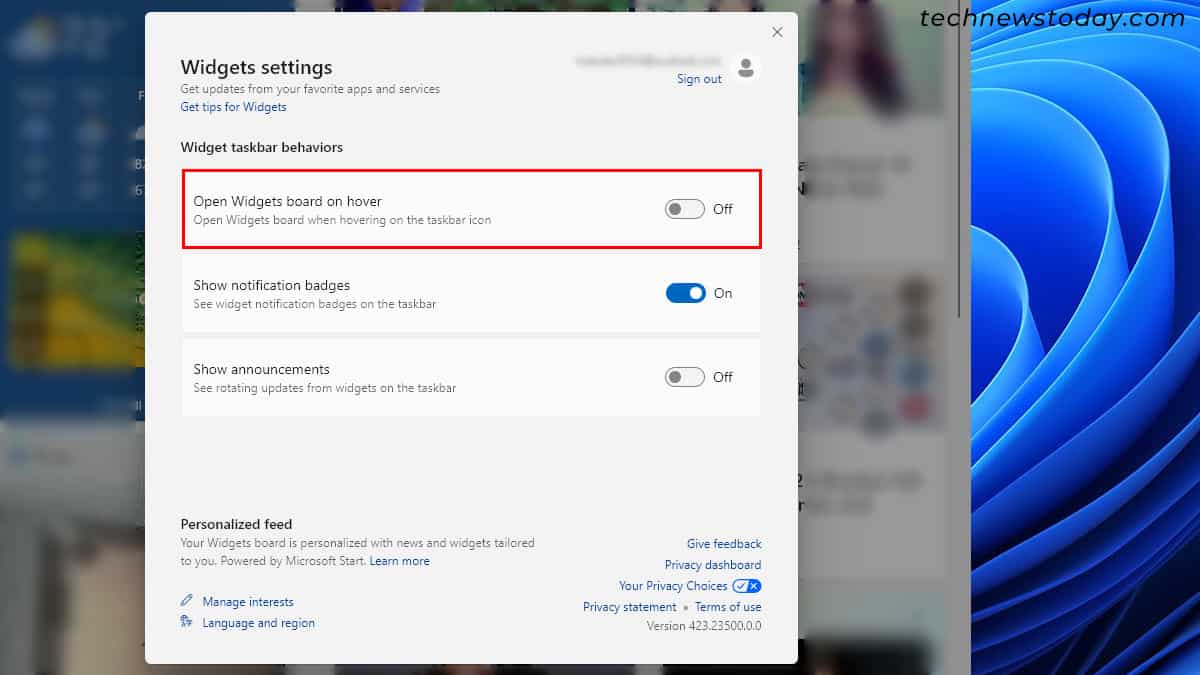1200x675 pixels.
Task: Turn on Open Widgets board on hover
Action: coord(685,209)
